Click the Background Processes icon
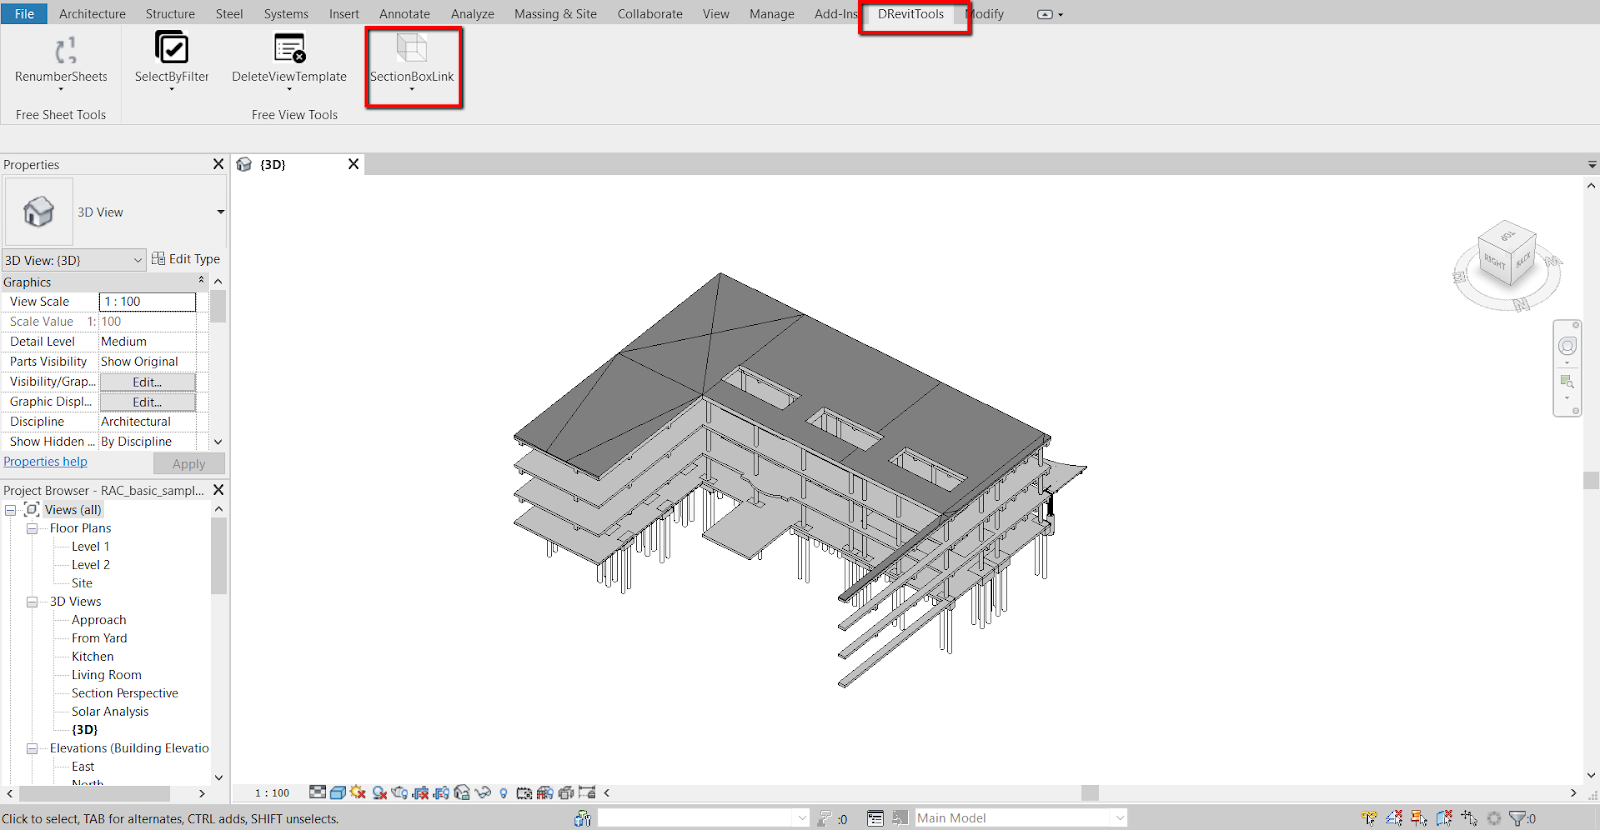Screen dimensions: 1600x830 tap(1494, 818)
